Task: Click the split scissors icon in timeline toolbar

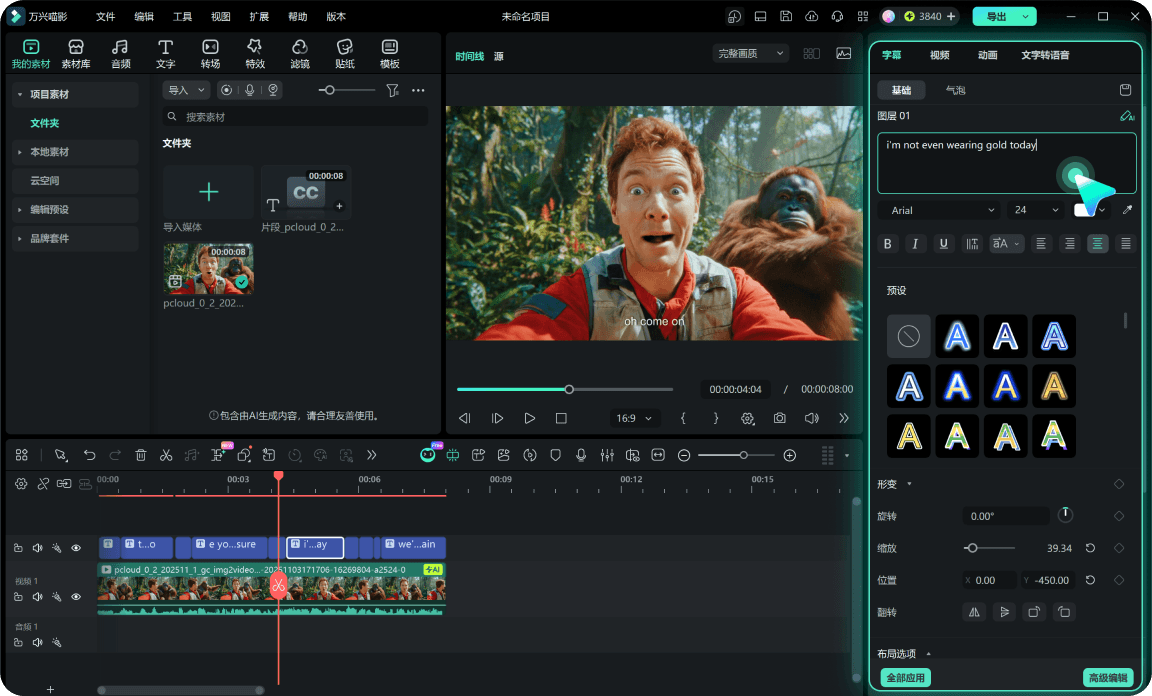Action: (x=166, y=456)
